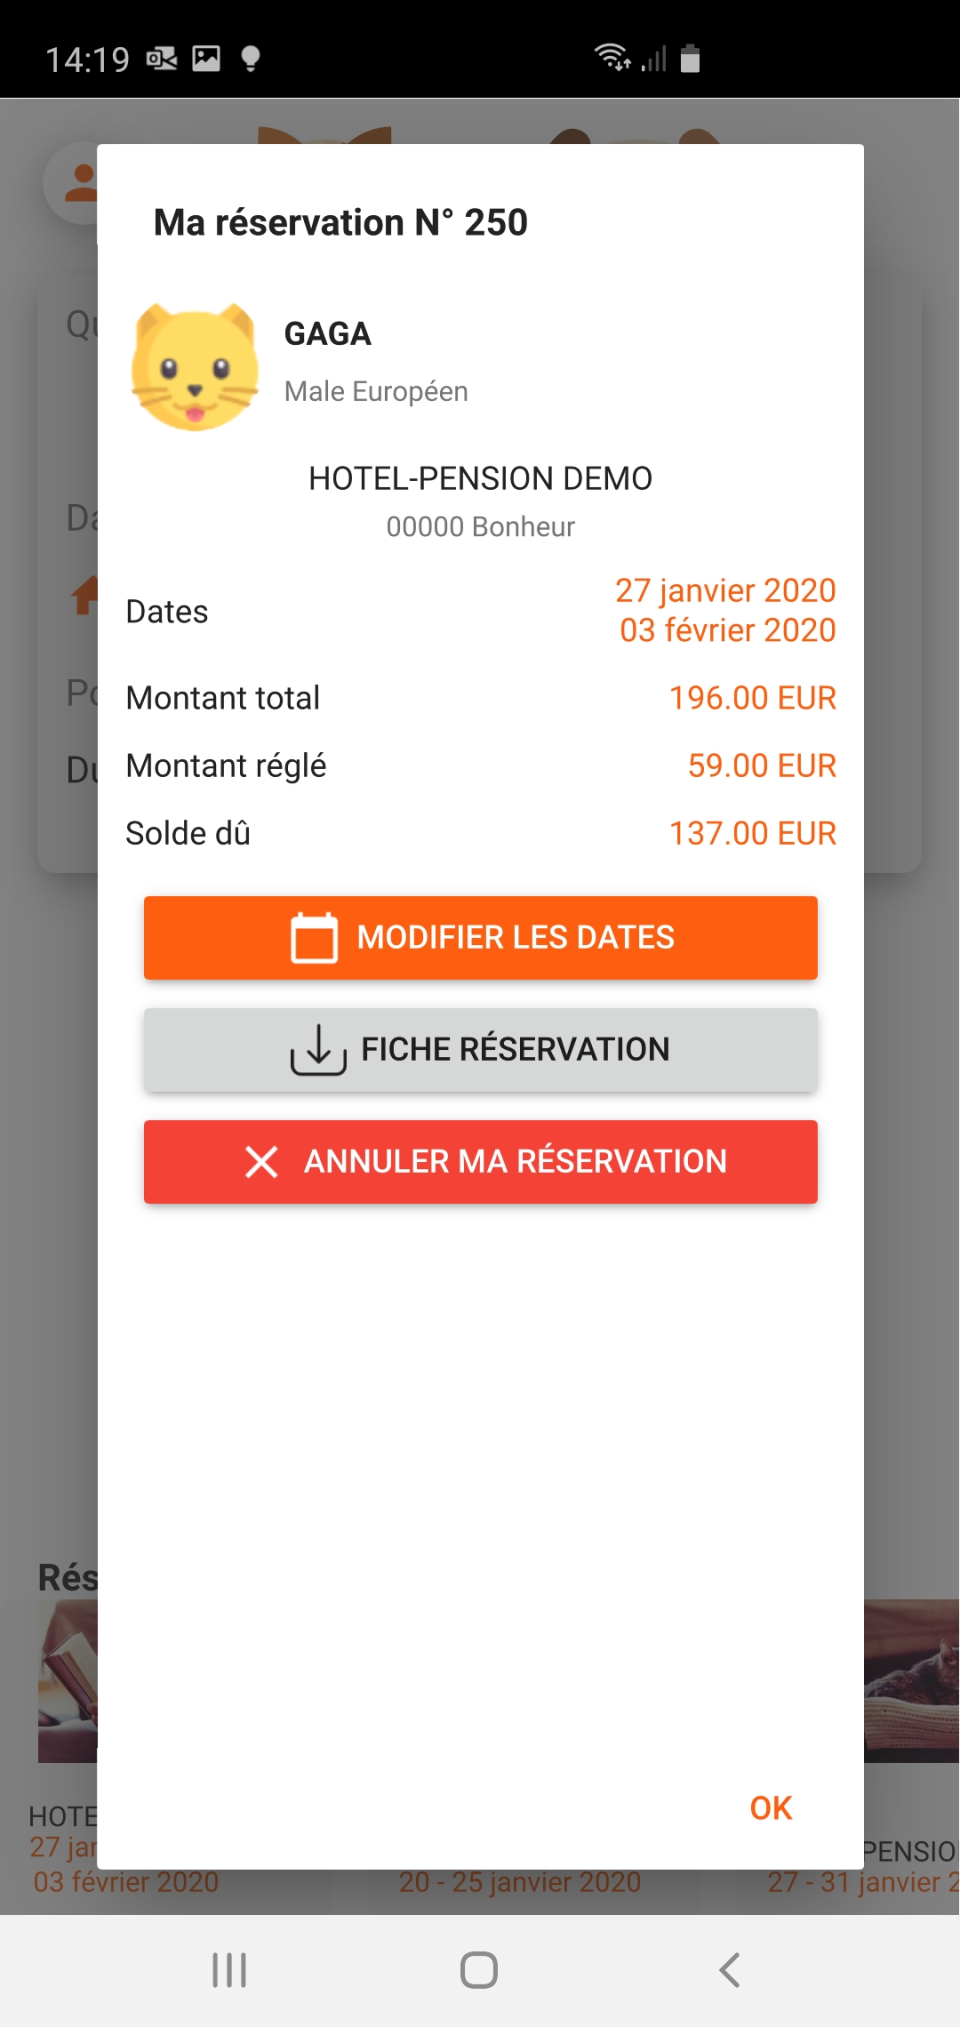This screenshot has height=2027, width=960.
Task: Click the calendar icon on Modifier les dates
Action: point(314,938)
